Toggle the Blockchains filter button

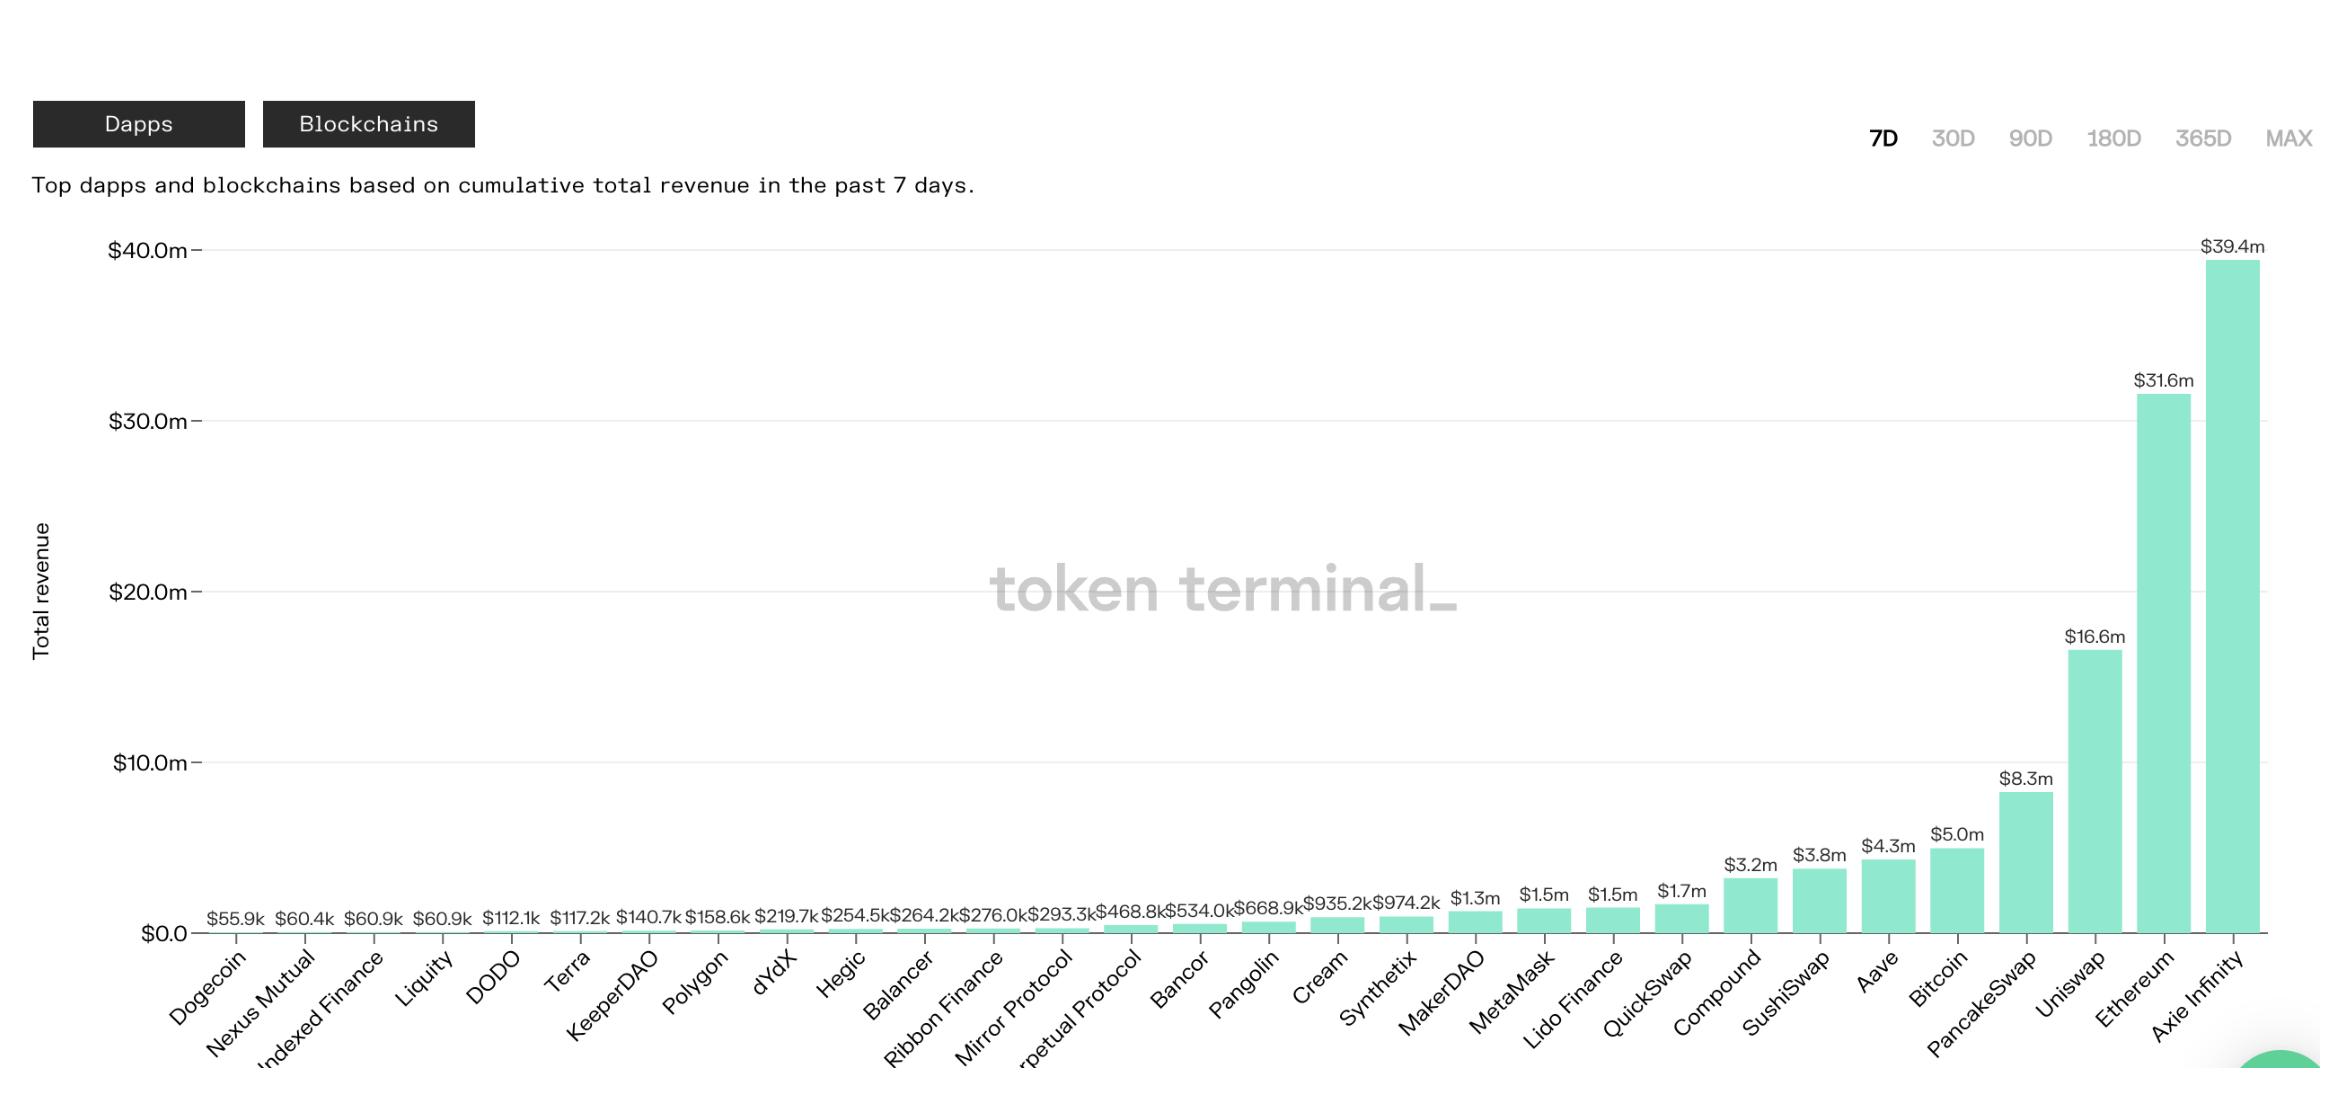pyautogui.click(x=368, y=124)
